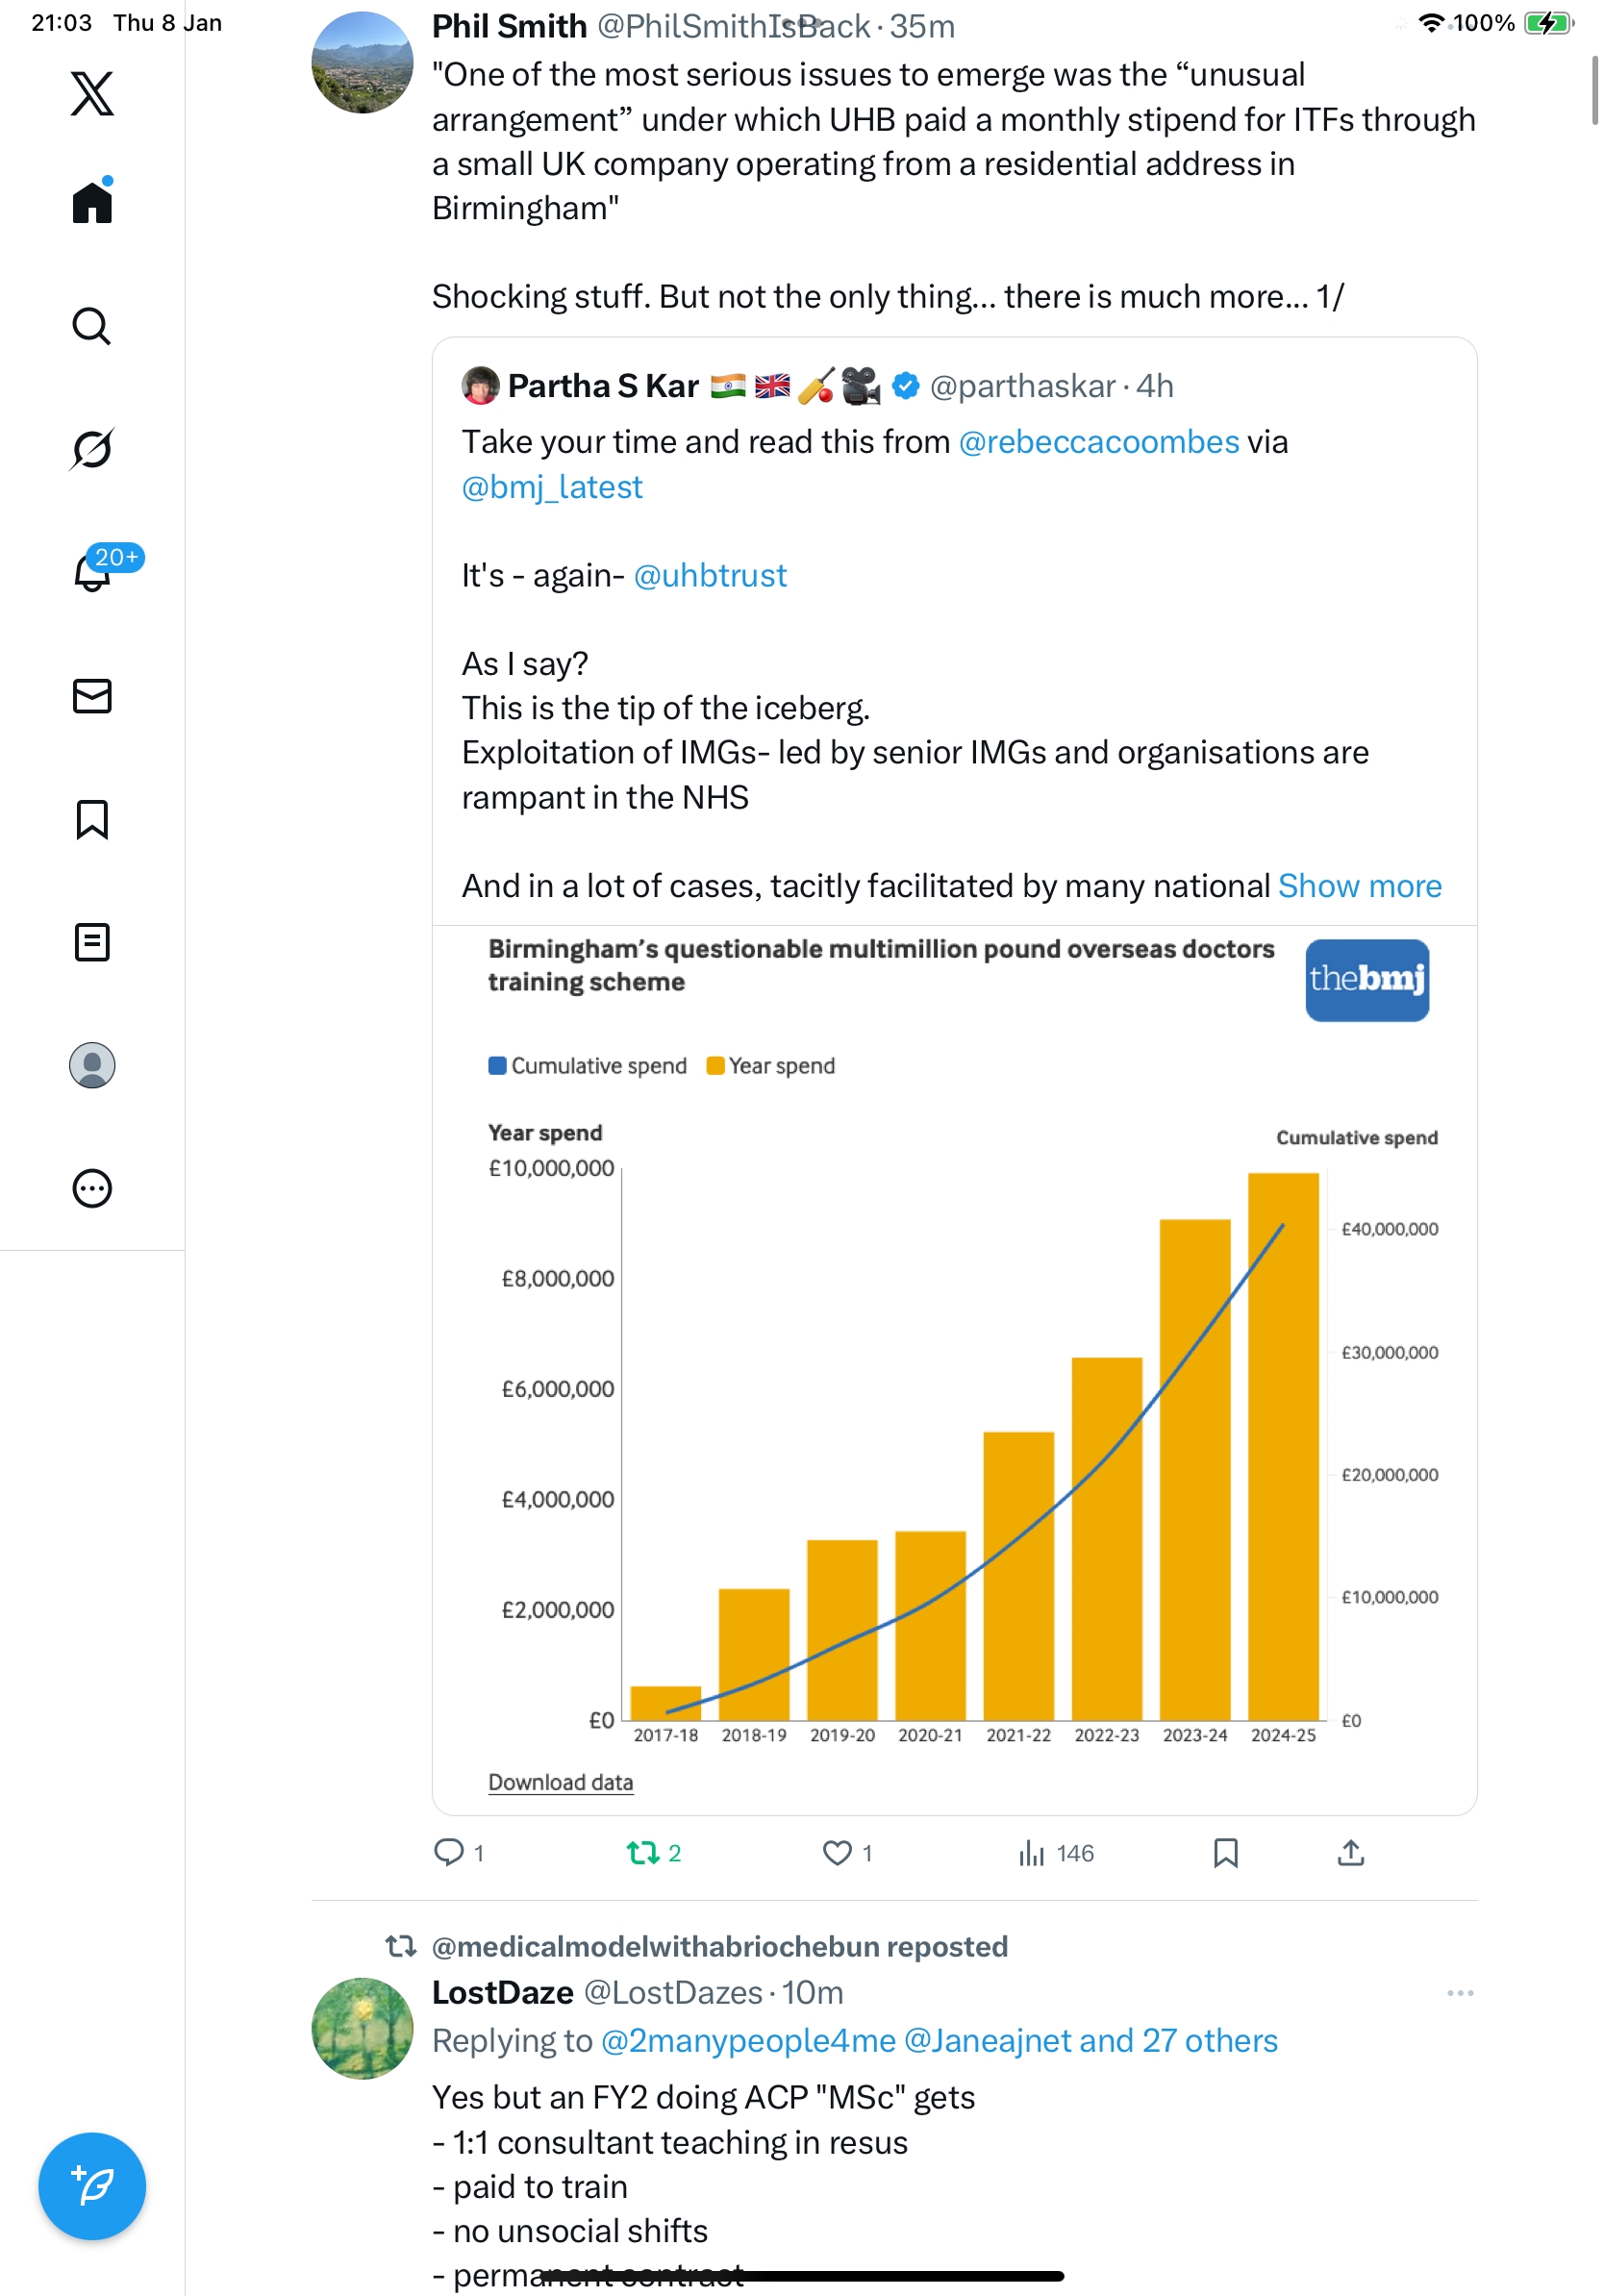Open the Notifications bell

point(92,572)
